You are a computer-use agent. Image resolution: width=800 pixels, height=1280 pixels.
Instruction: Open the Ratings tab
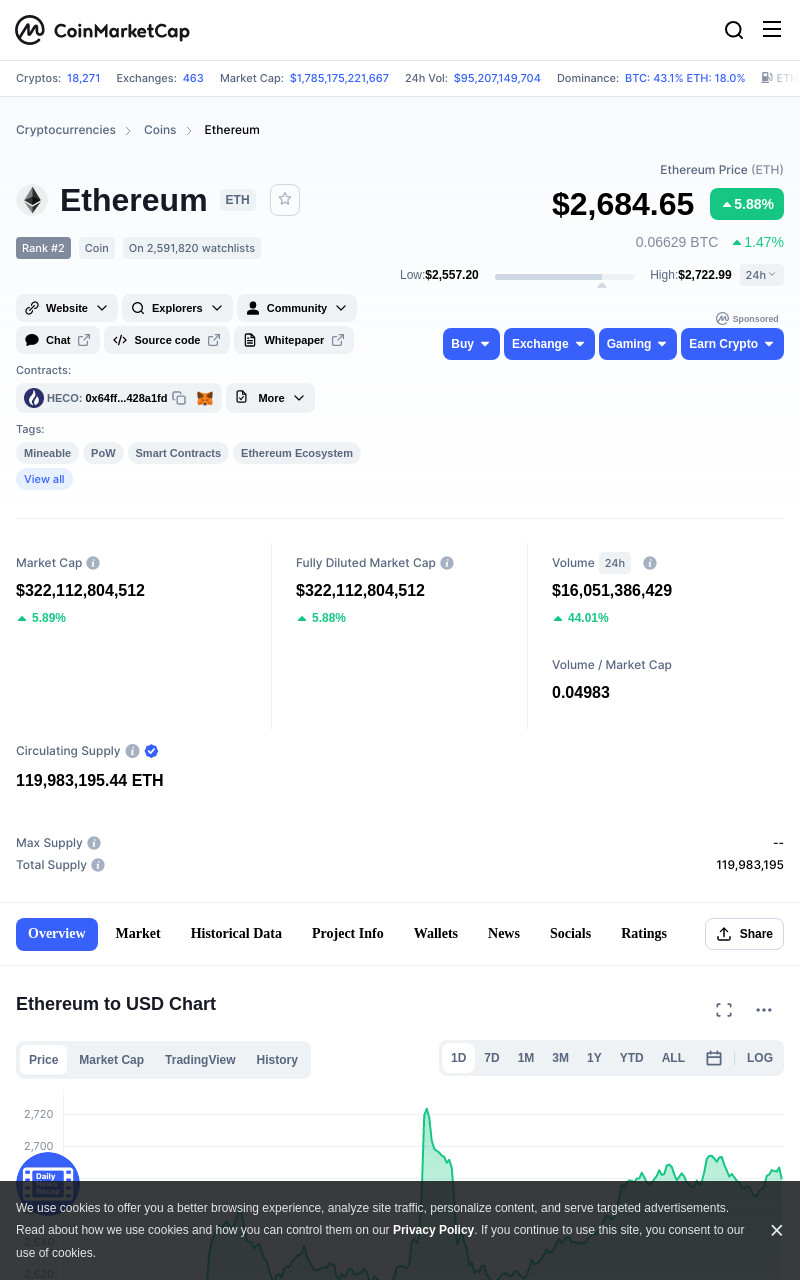coord(644,934)
